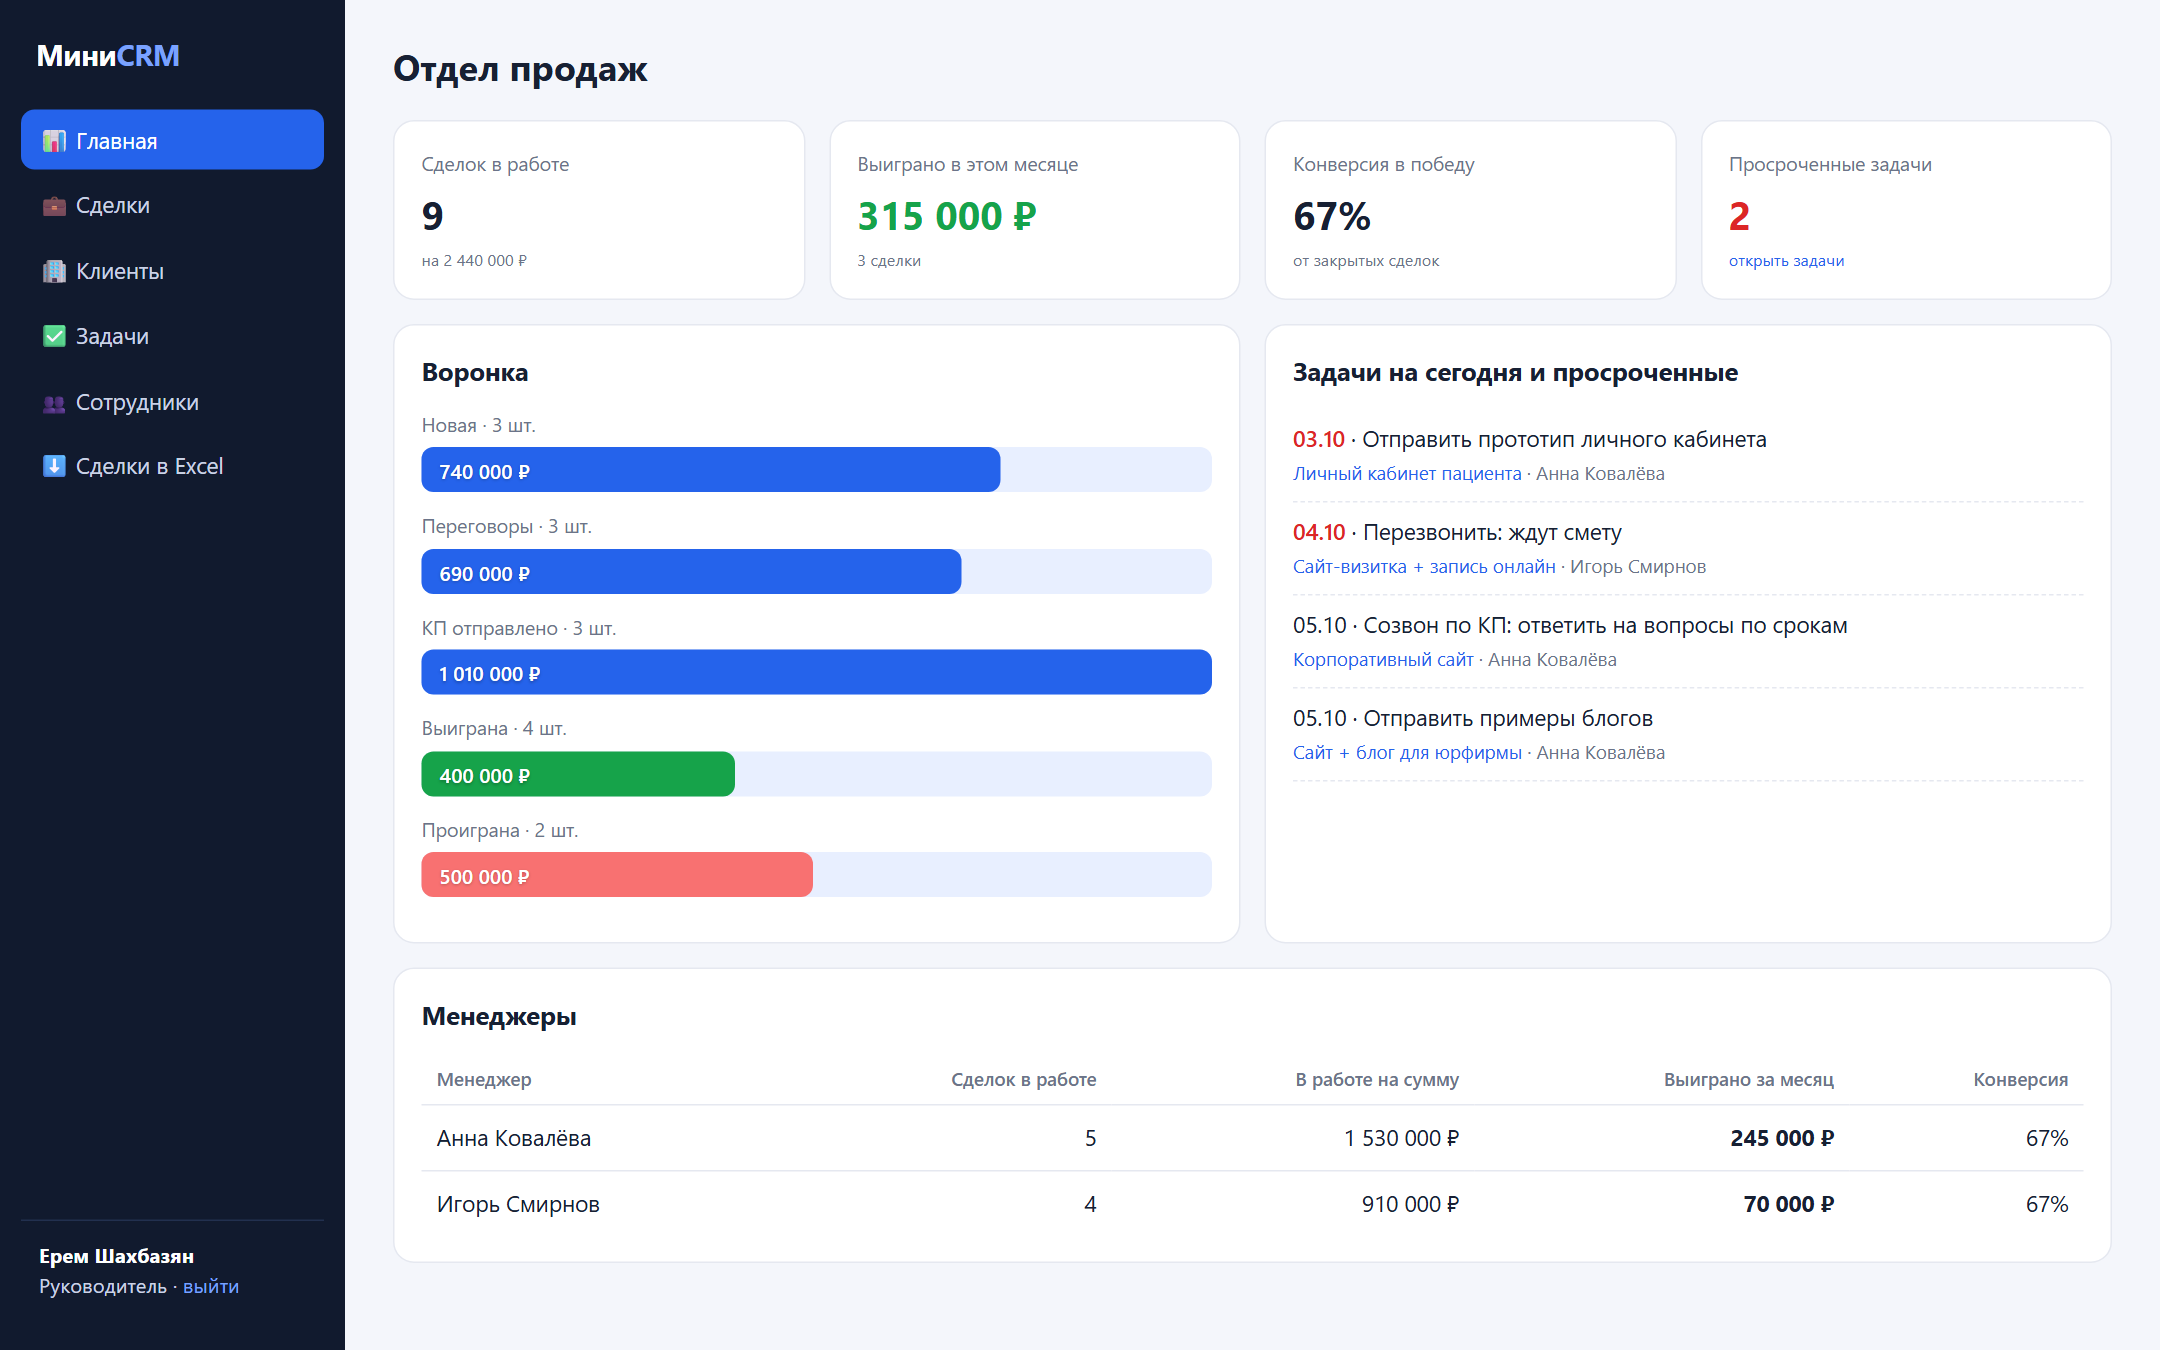Click the briefcase icon next to Сделки
This screenshot has height=1350, width=2160.
pyautogui.click(x=54, y=206)
